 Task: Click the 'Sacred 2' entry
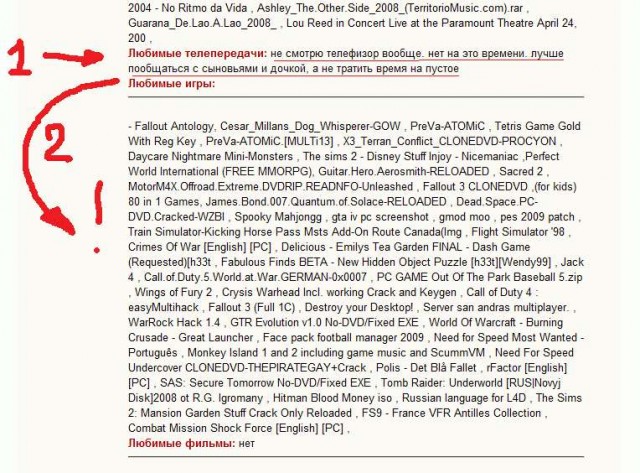point(521,171)
